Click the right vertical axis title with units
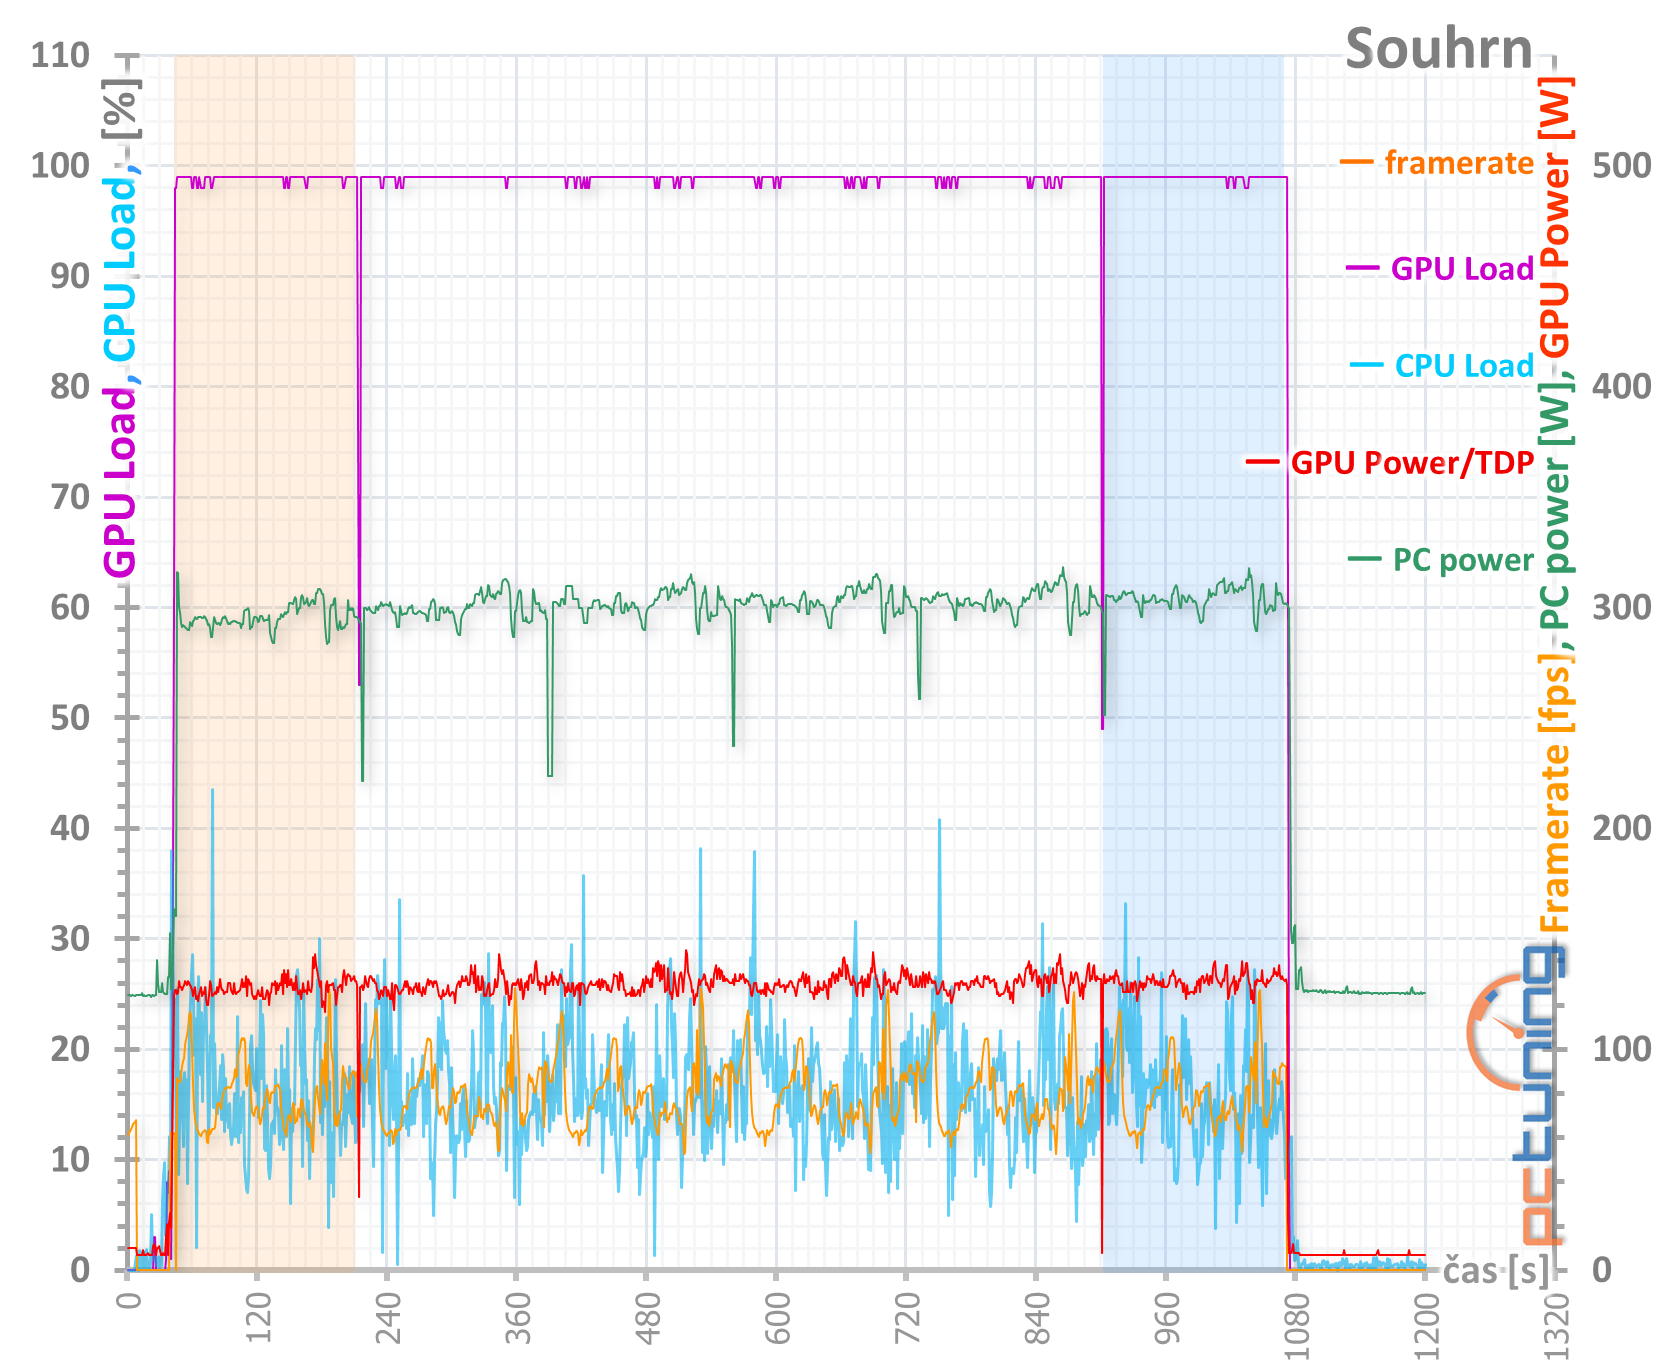This screenshot has width=1658, height=1361. (1554, 504)
